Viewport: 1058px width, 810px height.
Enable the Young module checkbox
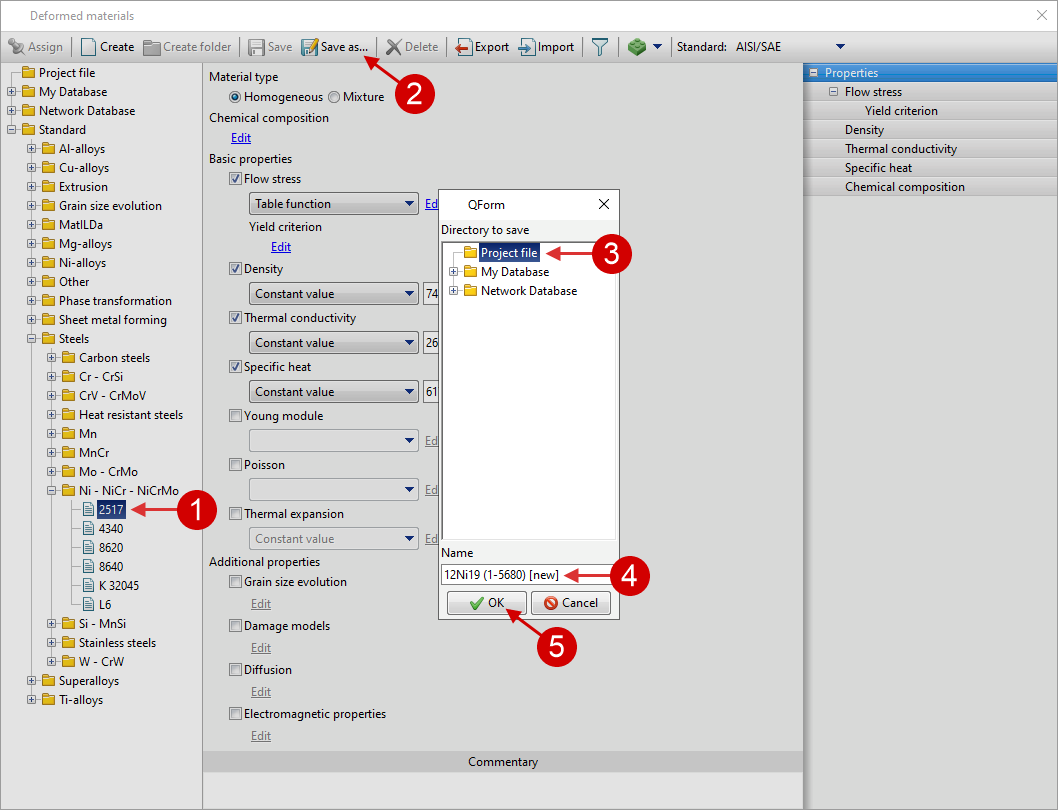pos(235,416)
